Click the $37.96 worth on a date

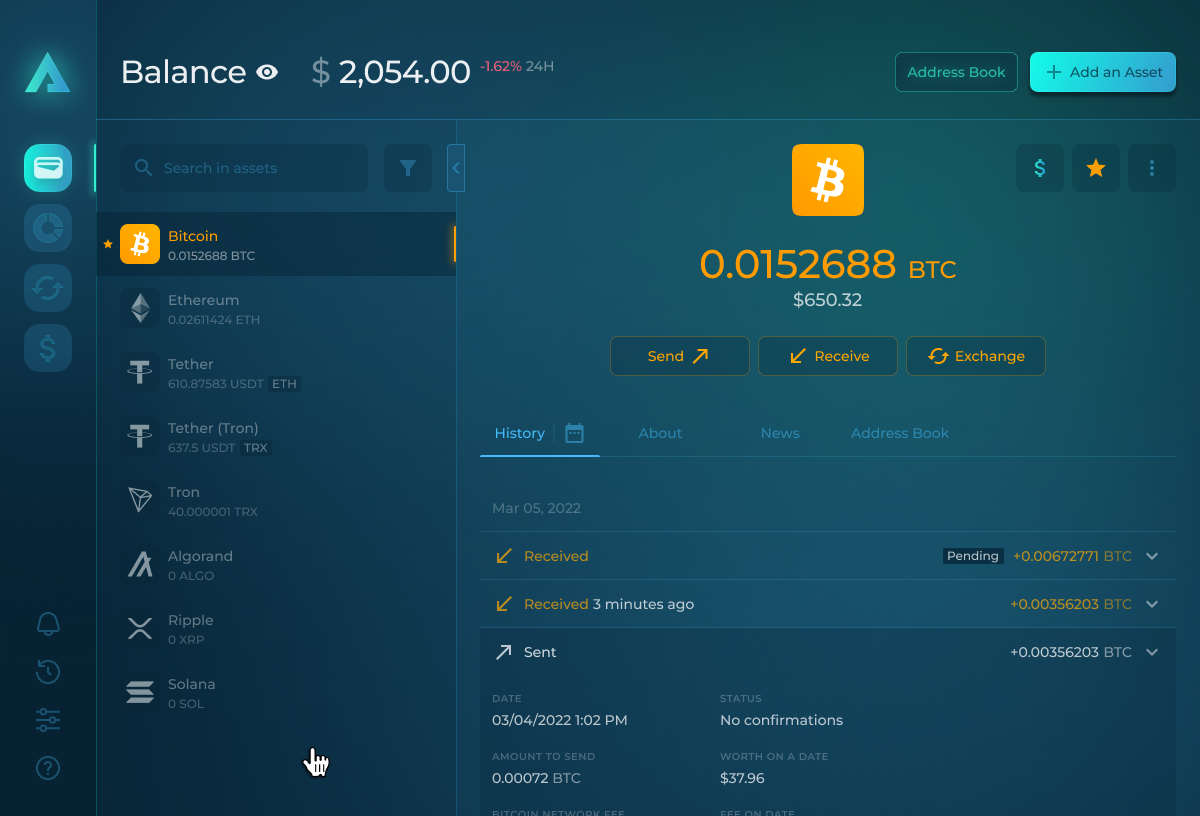click(x=742, y=778)
